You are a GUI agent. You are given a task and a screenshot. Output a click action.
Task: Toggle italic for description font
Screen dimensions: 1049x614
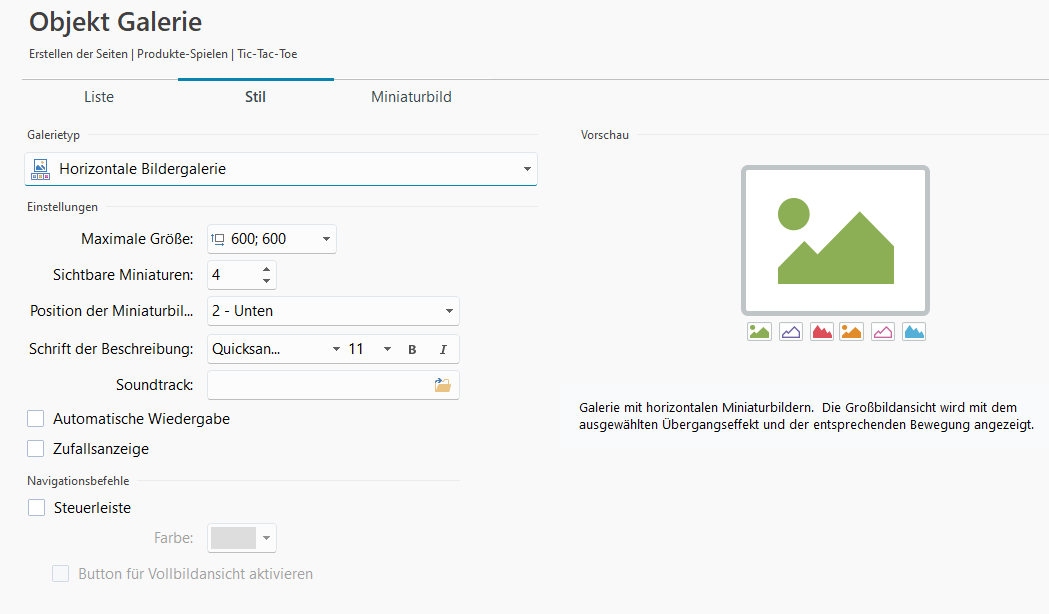click(443, 350)
